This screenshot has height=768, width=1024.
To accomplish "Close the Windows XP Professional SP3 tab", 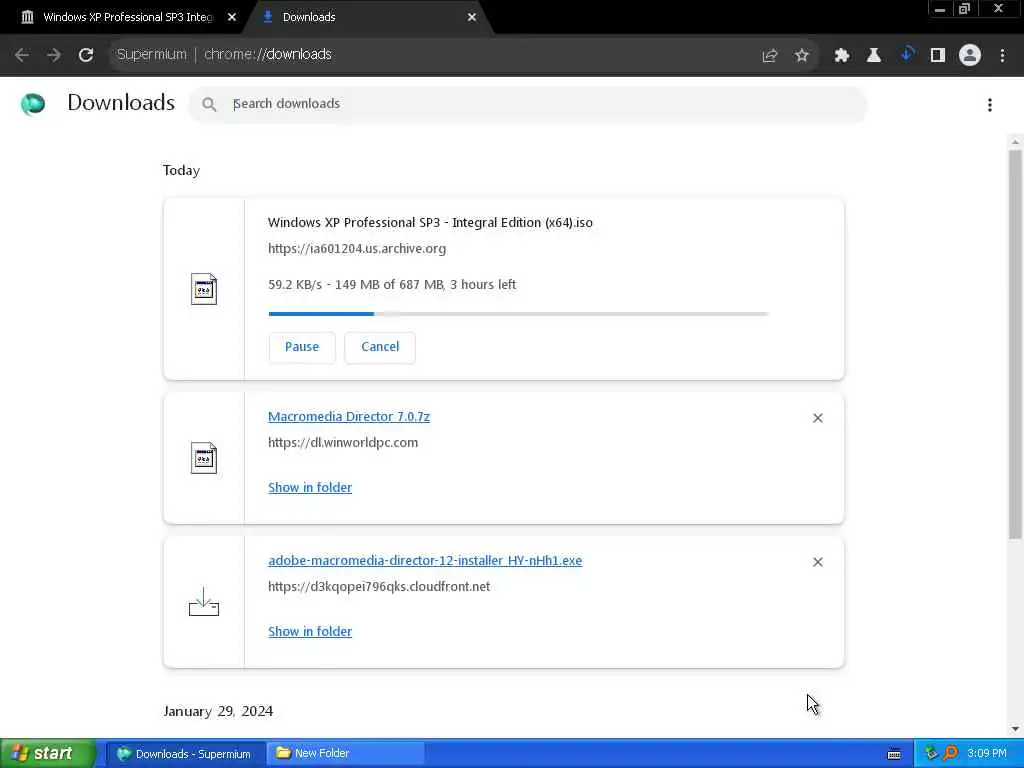I will click(232, 18).
